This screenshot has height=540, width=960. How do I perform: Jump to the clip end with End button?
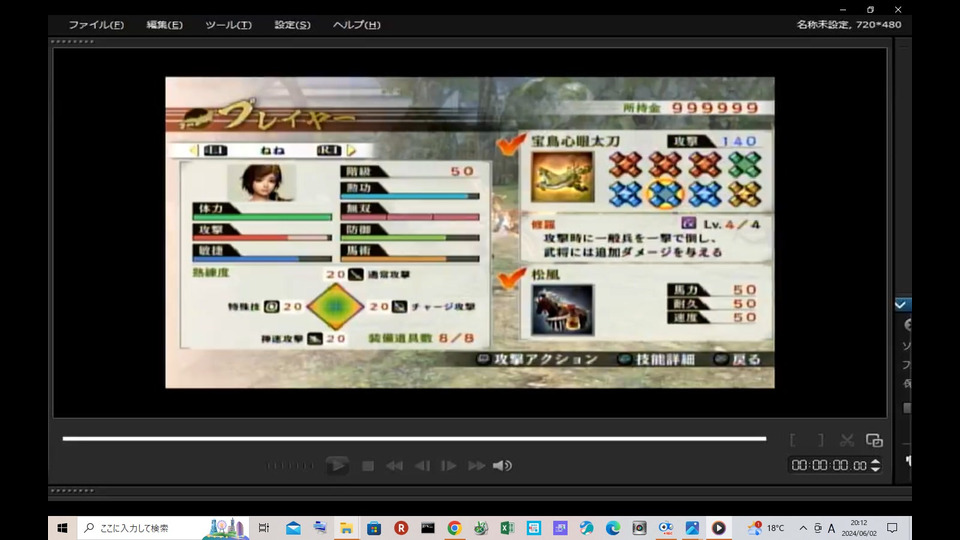pos(476,466)
